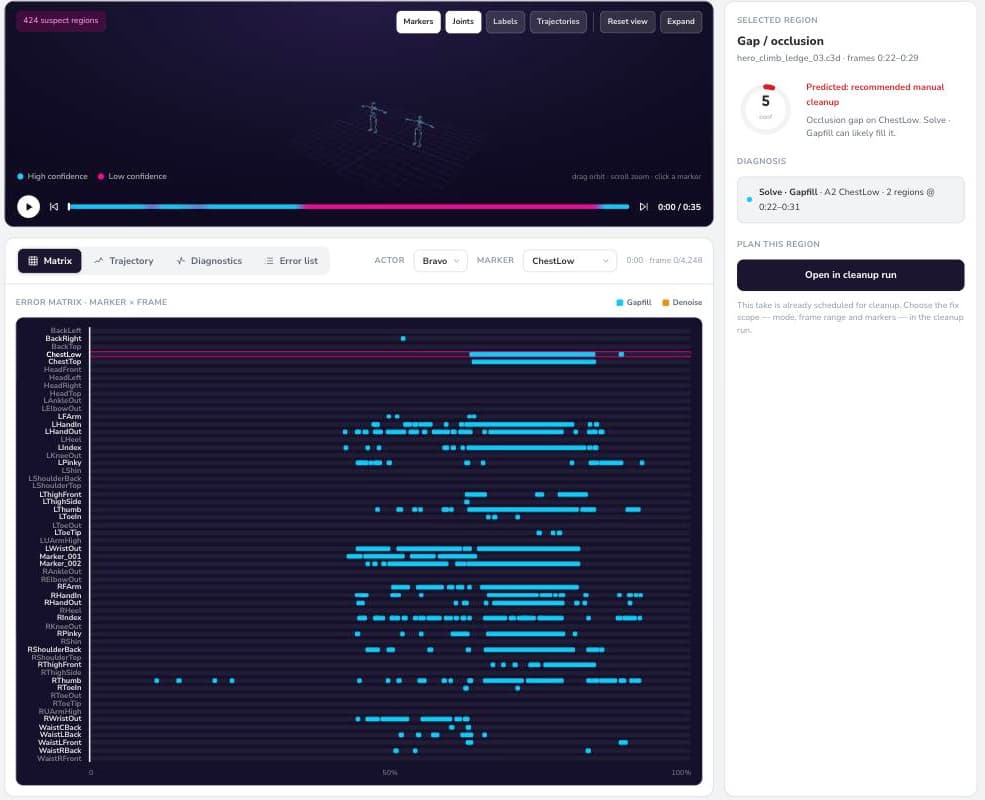Screen dimensions: 985x800
Task: Select the RShoulderBack row label
Action: (x=54, y=650)
